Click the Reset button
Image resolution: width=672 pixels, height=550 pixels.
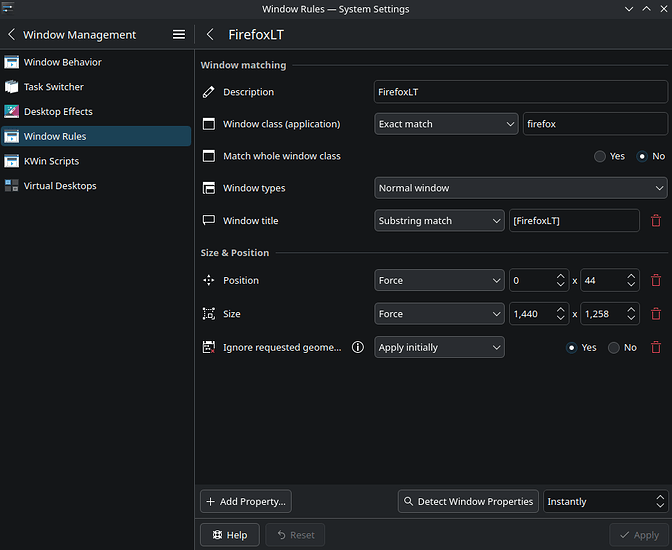[295, 535]
